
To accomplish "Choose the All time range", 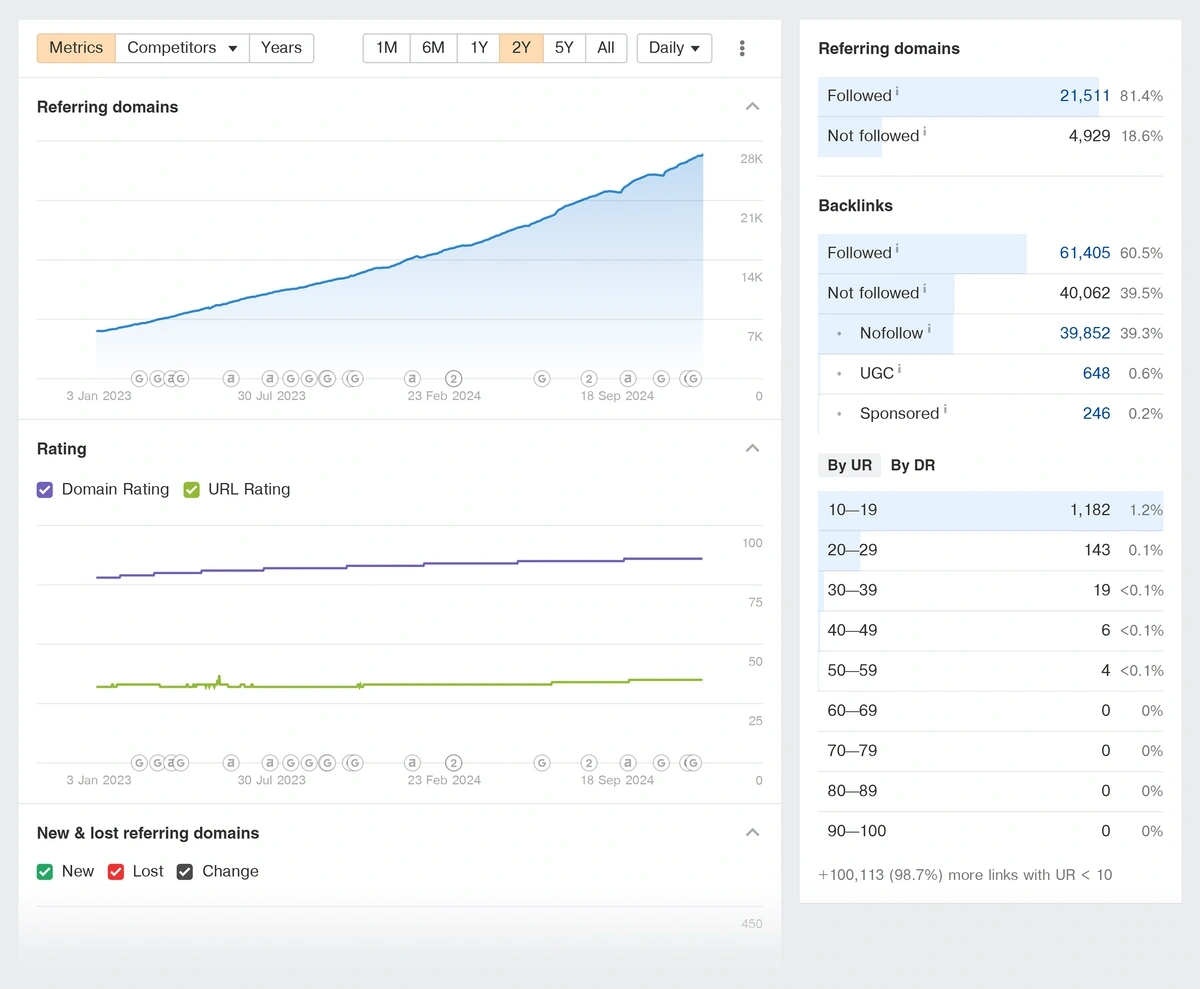I will pos(606,48).
